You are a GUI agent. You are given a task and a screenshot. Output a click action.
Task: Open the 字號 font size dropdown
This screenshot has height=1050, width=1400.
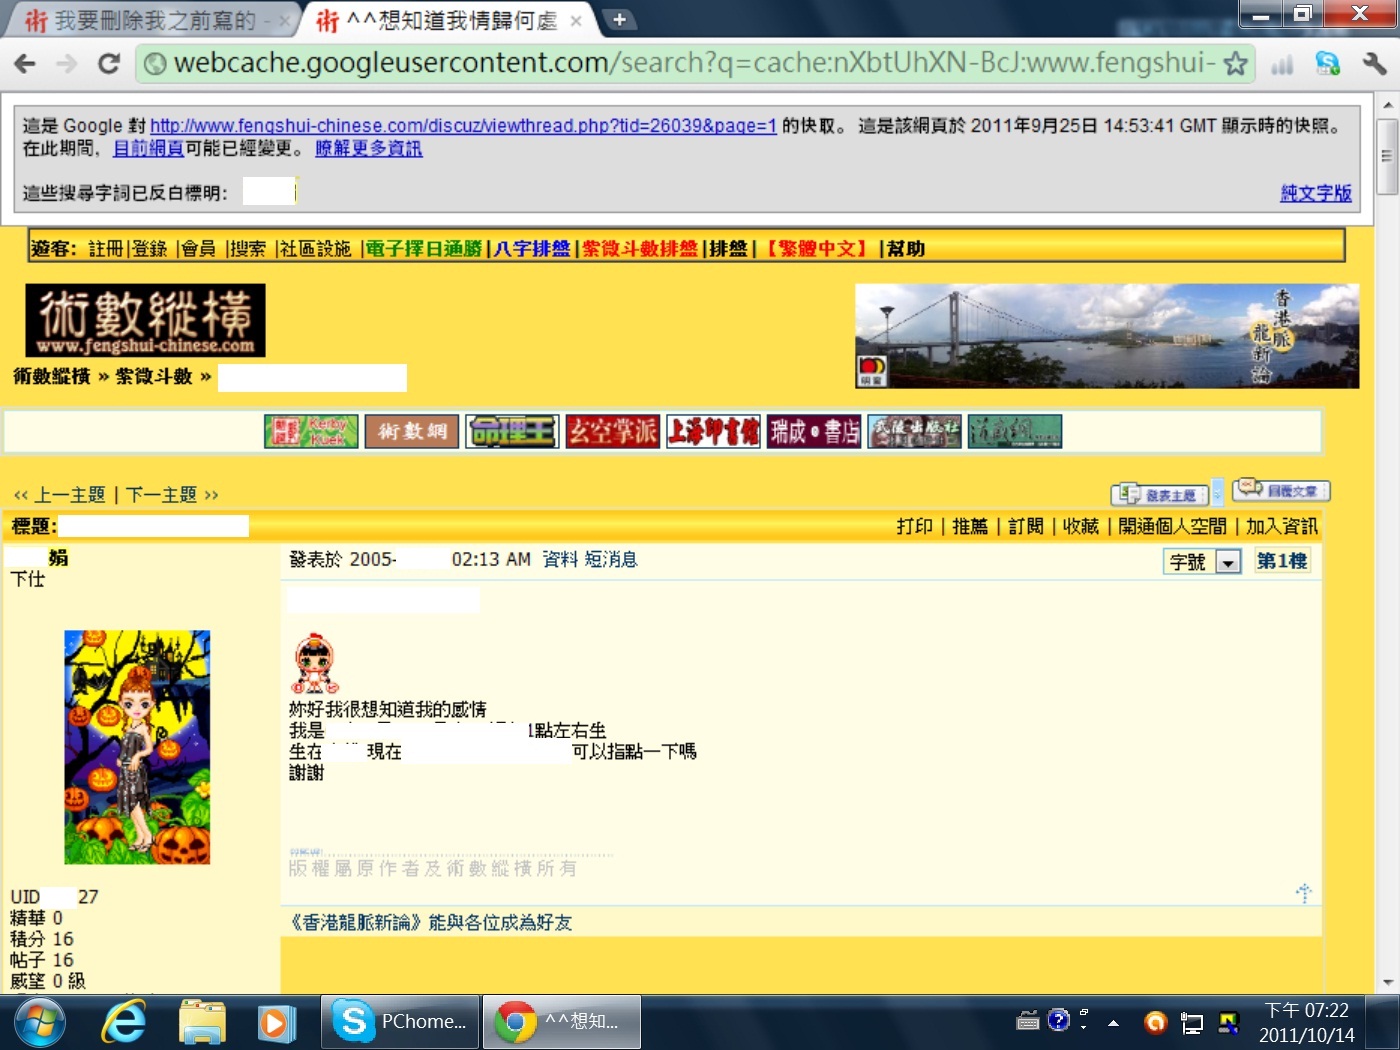click(1228, 562)
